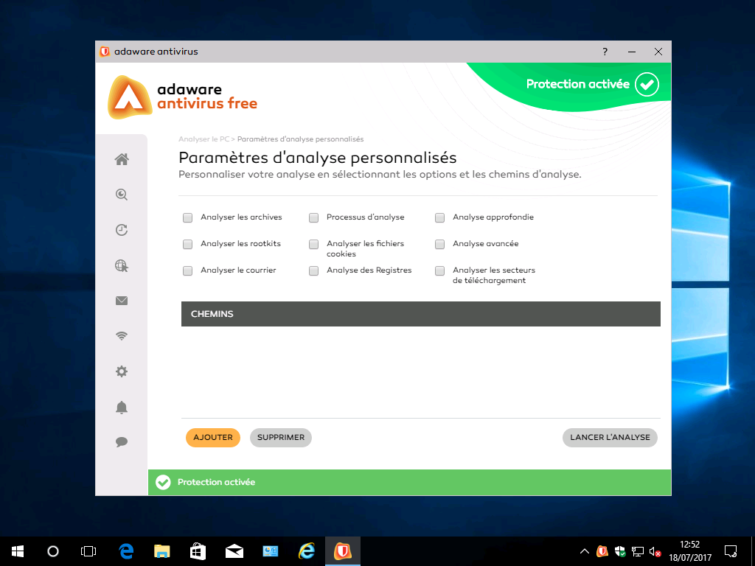Click the CHEMINS header bar

tap(421, 314)
